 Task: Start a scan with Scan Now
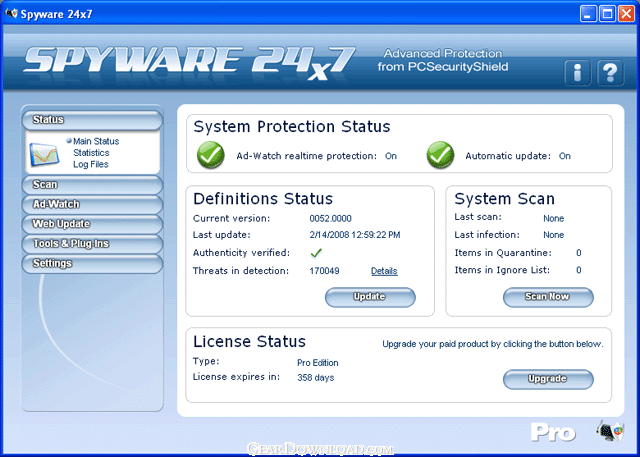coord(548,297)
